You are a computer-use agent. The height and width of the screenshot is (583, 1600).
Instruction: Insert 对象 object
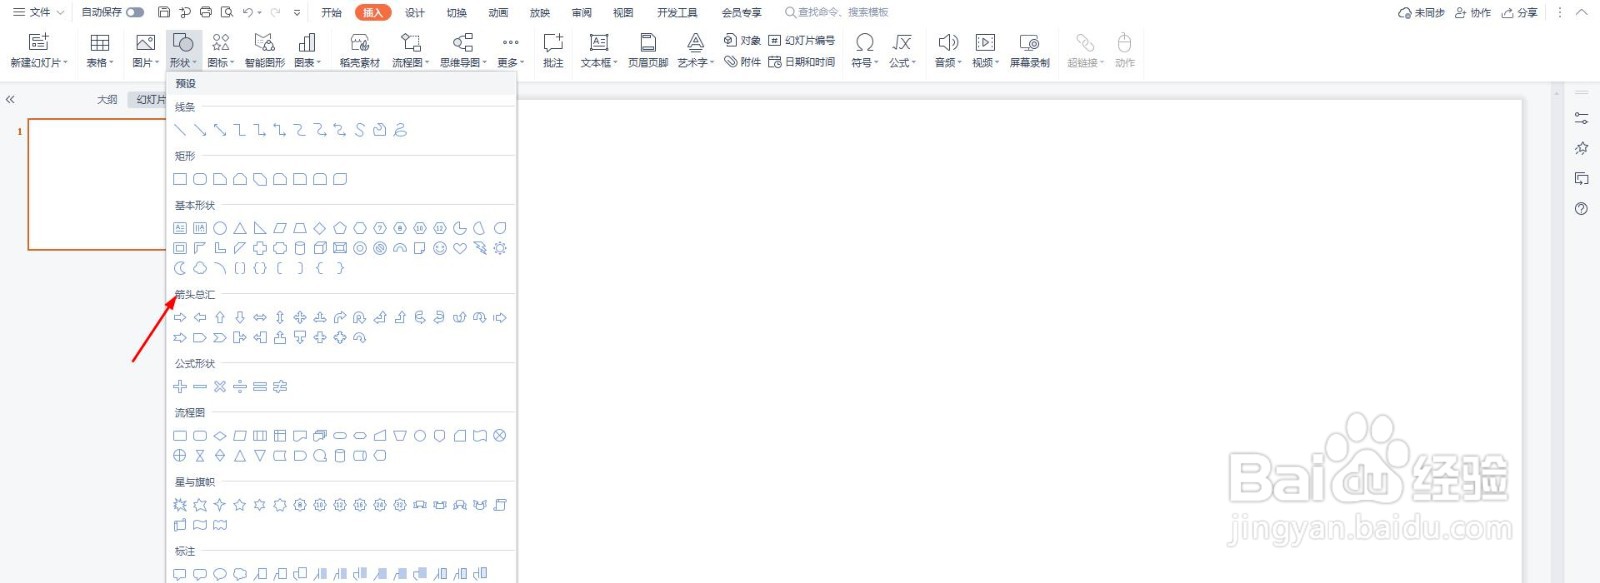click(x=742, y=40)
